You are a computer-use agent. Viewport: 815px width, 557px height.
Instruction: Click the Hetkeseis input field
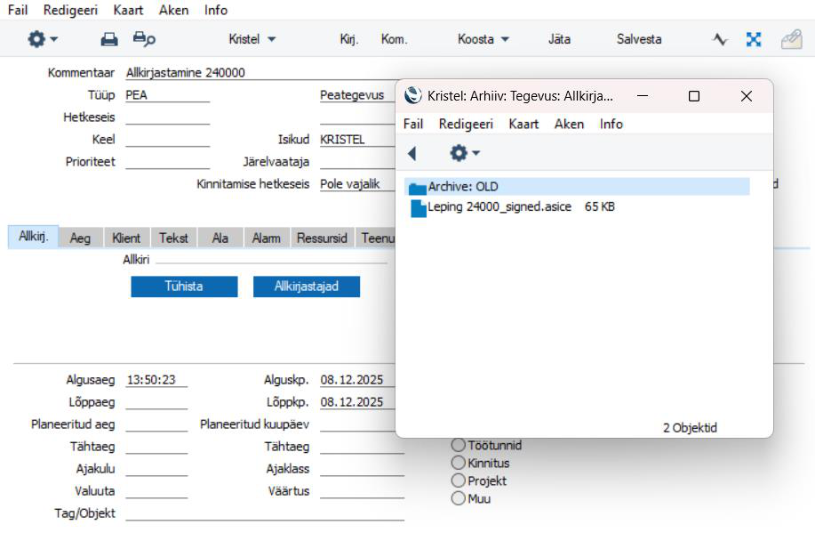click(x=167, y=117)
